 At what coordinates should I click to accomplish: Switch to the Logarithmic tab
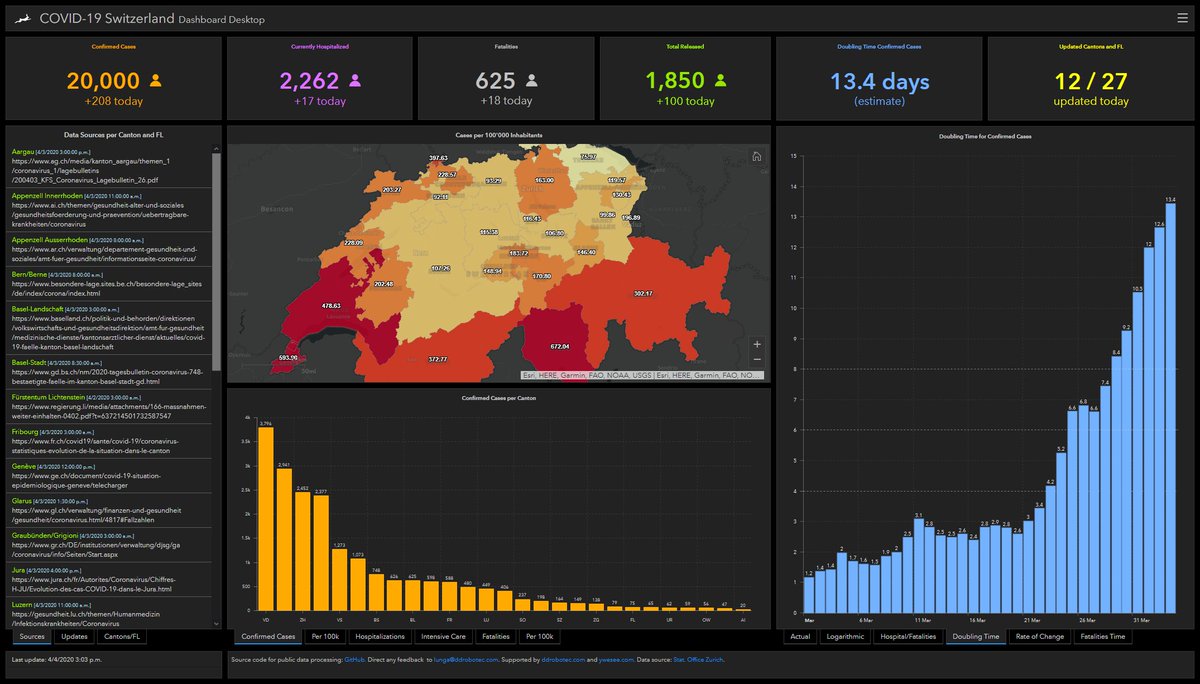(x=845, y=636)
